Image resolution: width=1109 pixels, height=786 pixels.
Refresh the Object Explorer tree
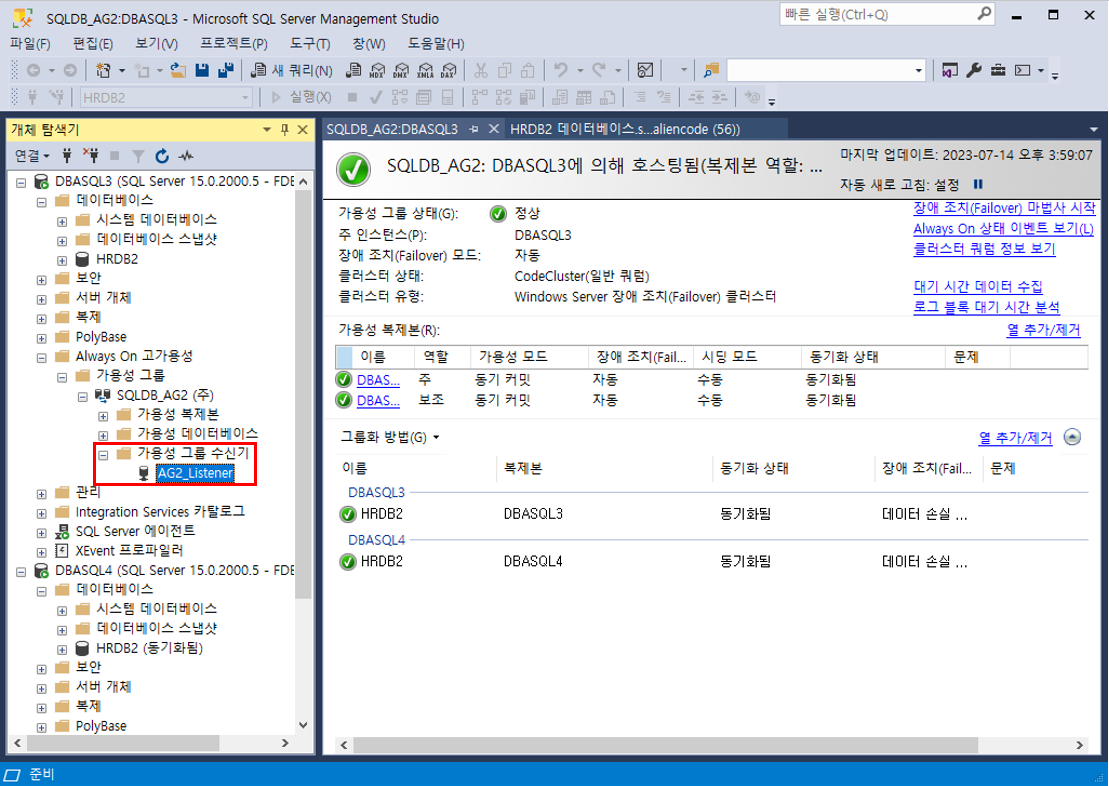(x=162, y=156)
